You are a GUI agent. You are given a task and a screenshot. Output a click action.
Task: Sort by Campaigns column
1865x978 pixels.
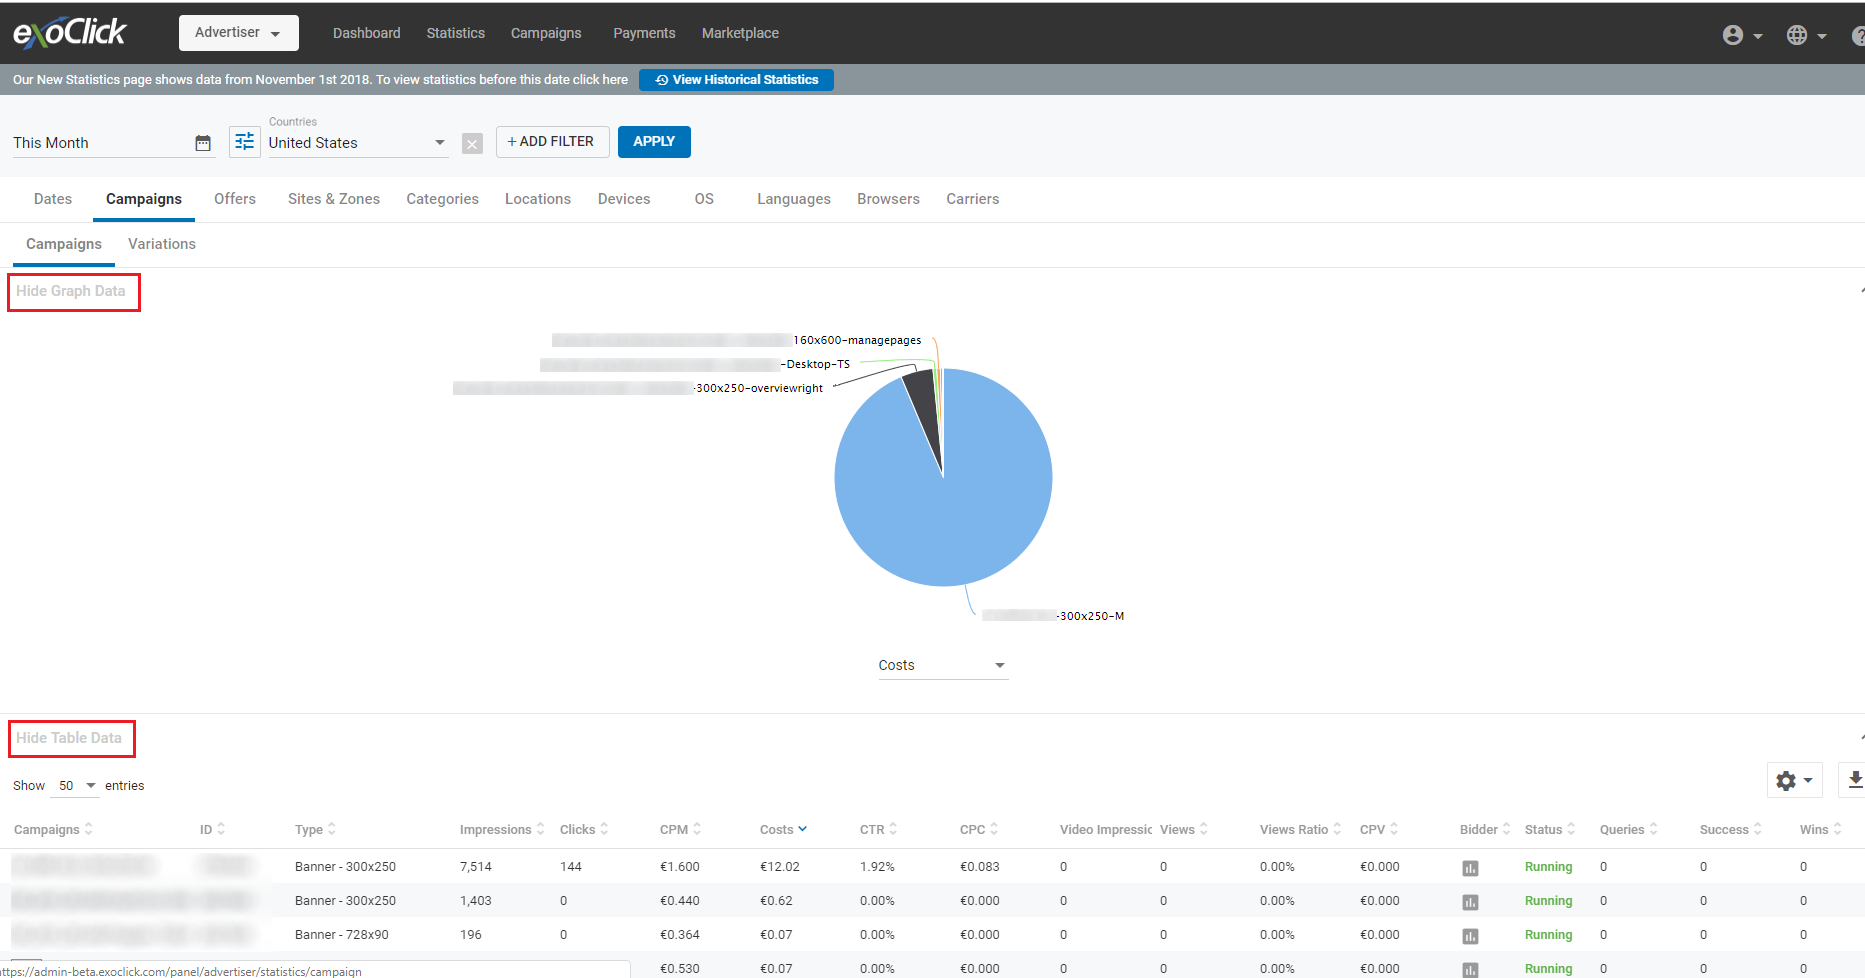click(x=53, y=829)
